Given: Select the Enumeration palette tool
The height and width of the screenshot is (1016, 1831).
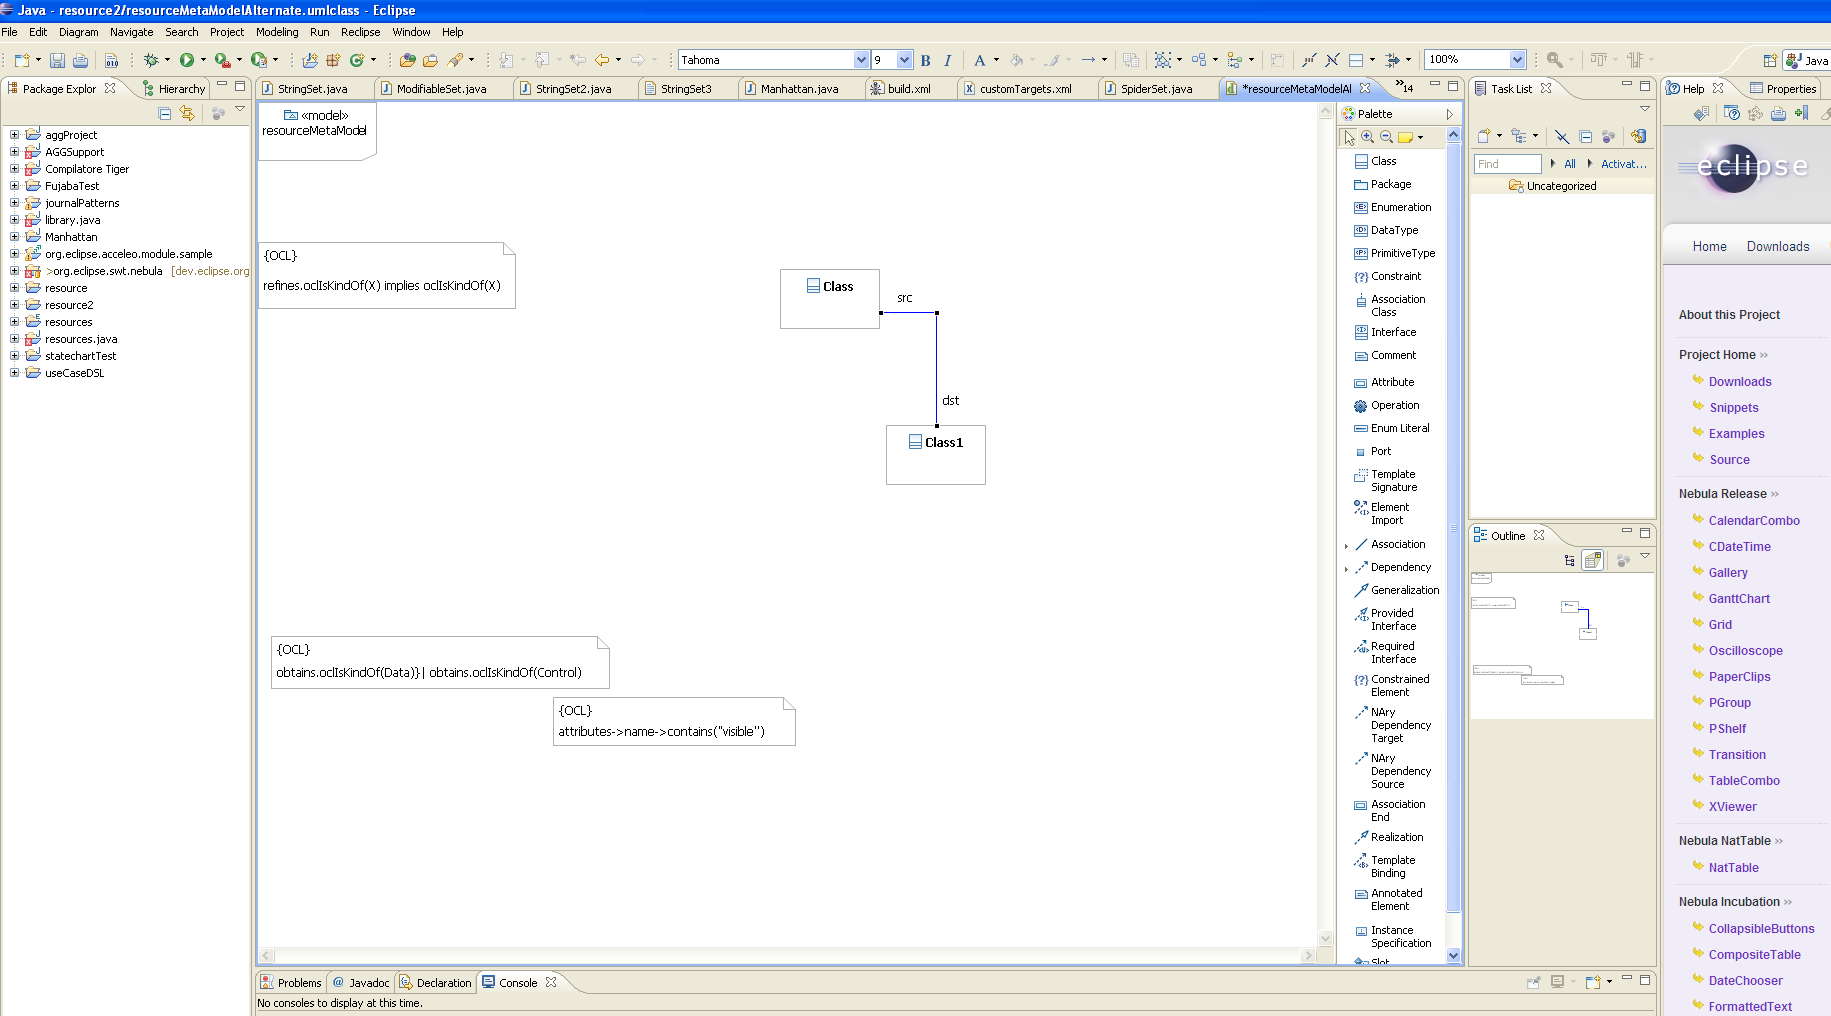Looking at the screenshot, I should click(1393, 207).
